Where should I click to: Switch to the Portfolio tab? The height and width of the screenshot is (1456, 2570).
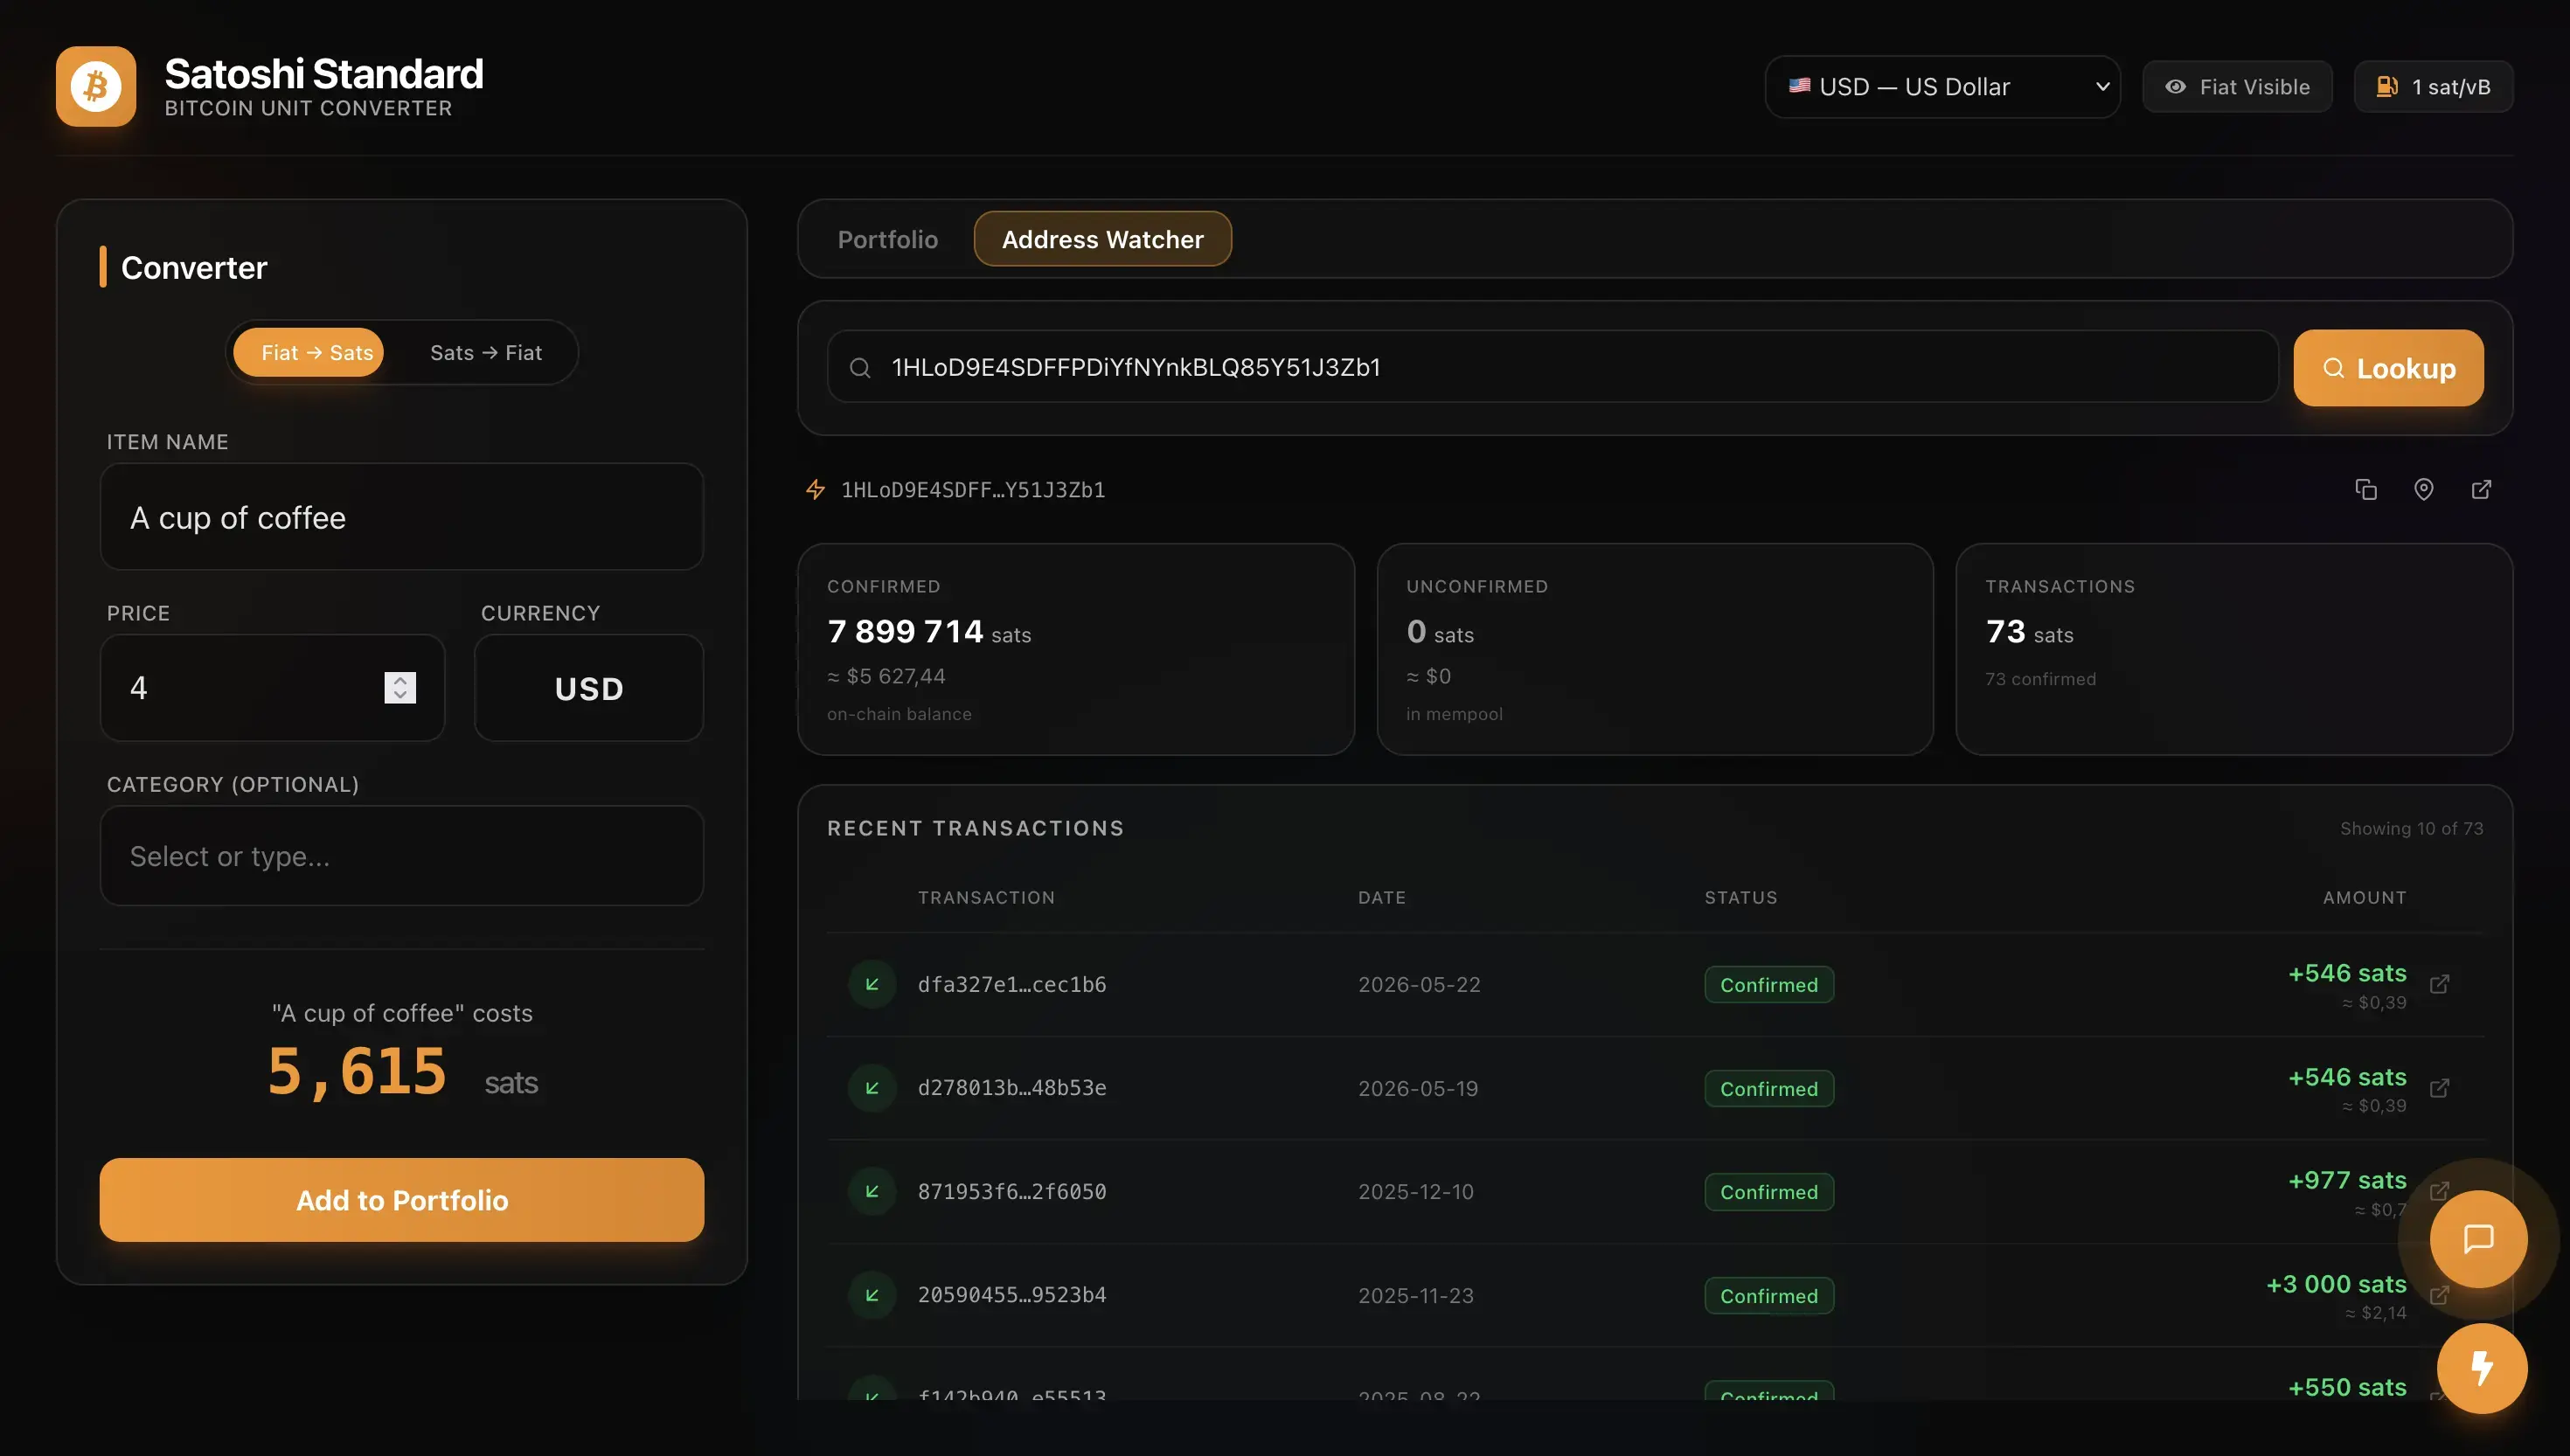point(887,239)
